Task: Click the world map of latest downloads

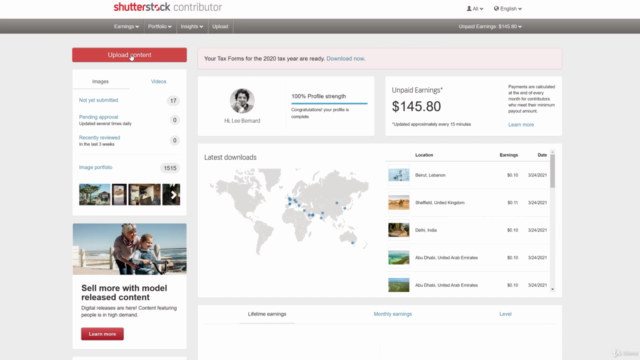Action: 289,211
